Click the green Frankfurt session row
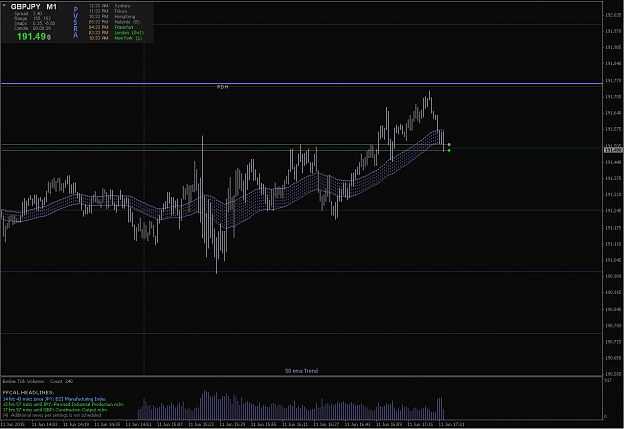This screenshot has width=625, height=429. pos(111,27)
